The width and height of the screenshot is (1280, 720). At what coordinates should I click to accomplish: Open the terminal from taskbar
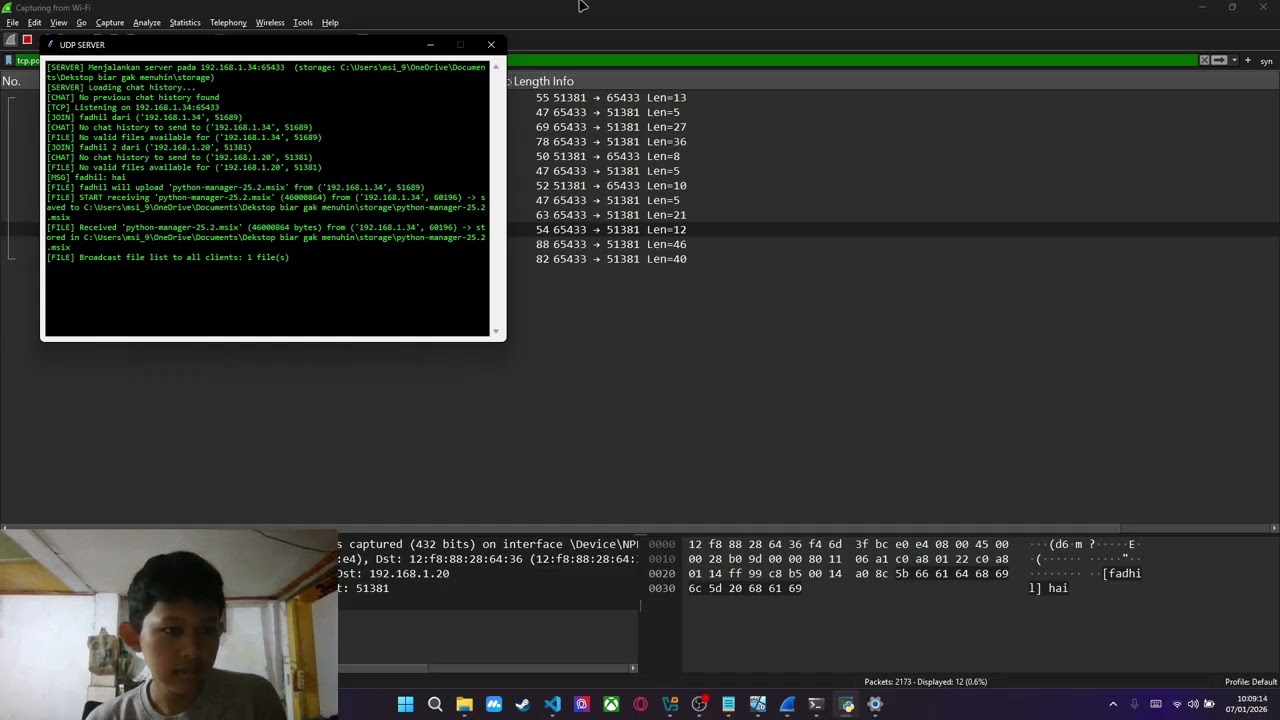click(816, 704)
